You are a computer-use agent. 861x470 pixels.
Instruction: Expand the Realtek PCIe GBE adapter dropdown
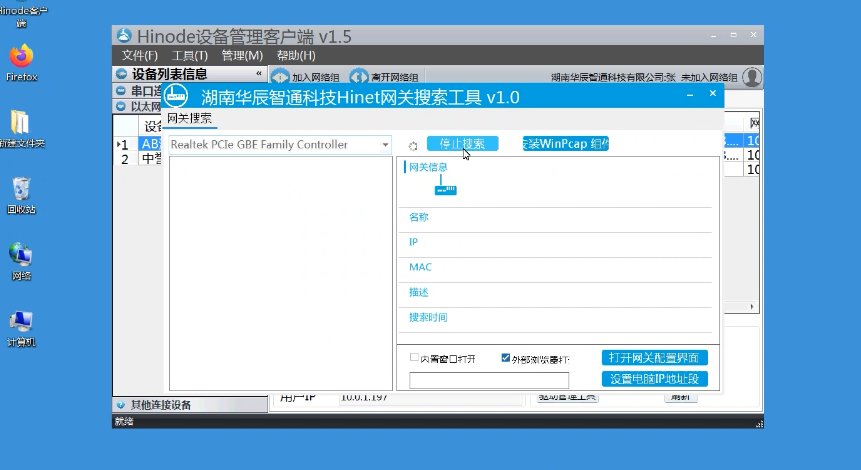385,145
